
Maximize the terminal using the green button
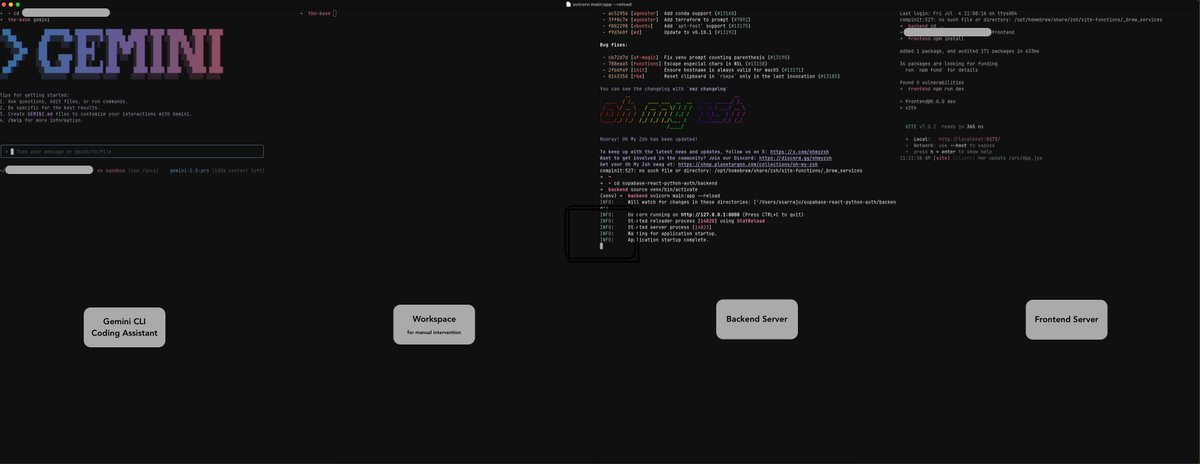pos(18,5)
